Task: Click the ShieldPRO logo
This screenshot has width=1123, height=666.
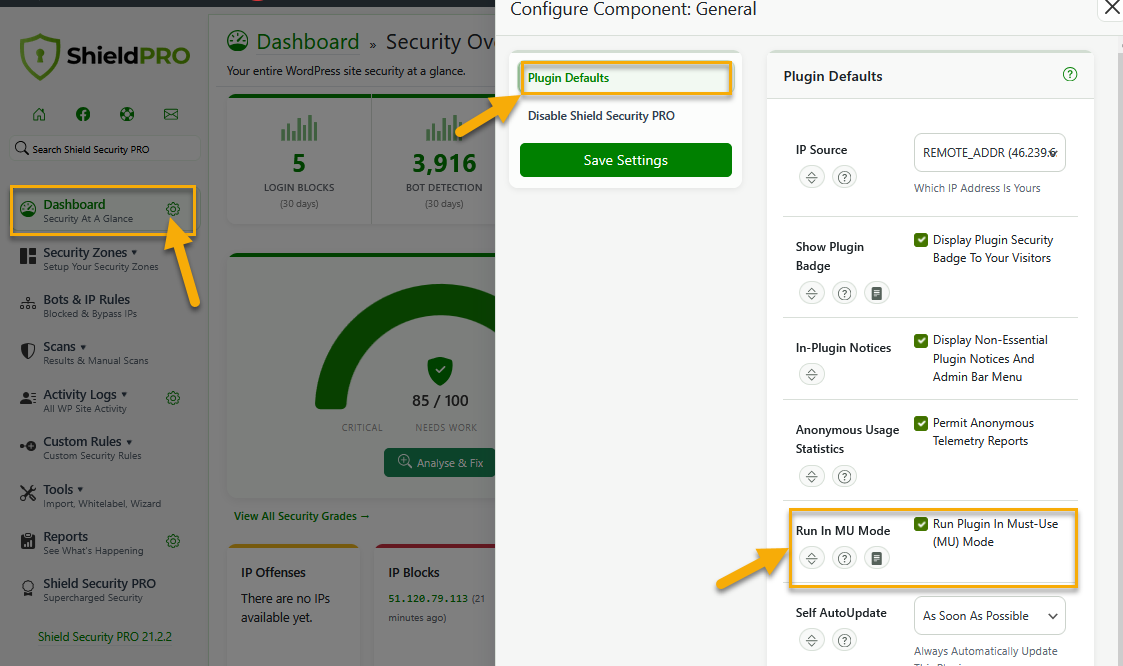Action: coord(105,56)
